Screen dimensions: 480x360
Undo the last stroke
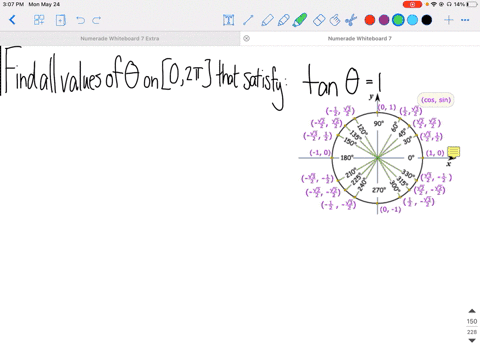click(x=80, y=20)
